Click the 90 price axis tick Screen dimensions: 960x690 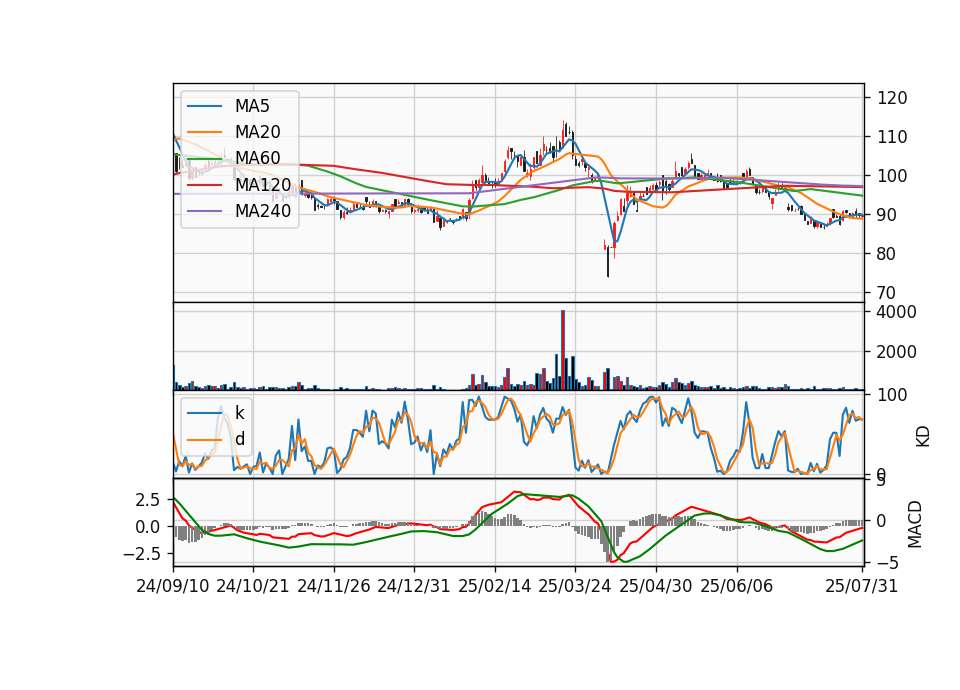[x=887, y=215]
